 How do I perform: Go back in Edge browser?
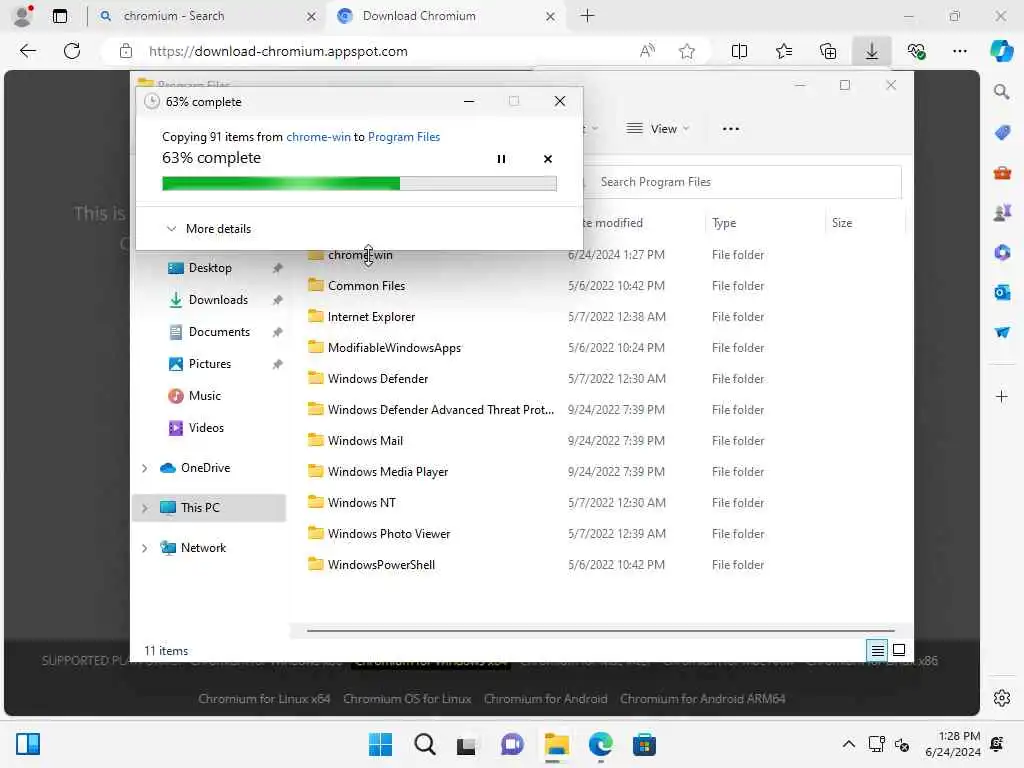point(27,51)
